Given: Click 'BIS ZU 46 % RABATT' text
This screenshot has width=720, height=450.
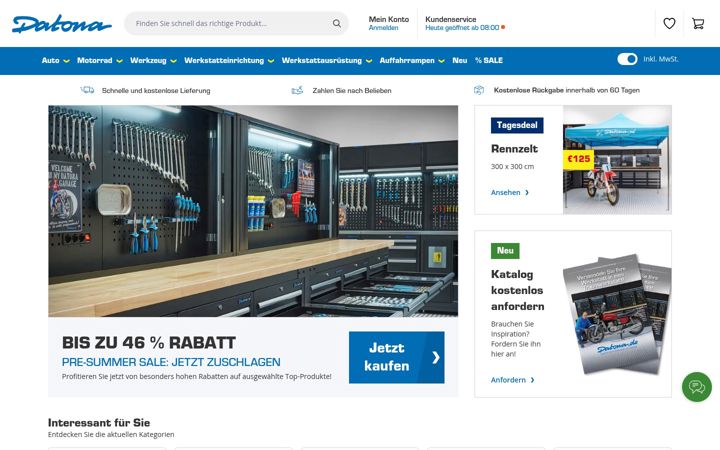Looking at the screenshot, I should tap(149, 343).
